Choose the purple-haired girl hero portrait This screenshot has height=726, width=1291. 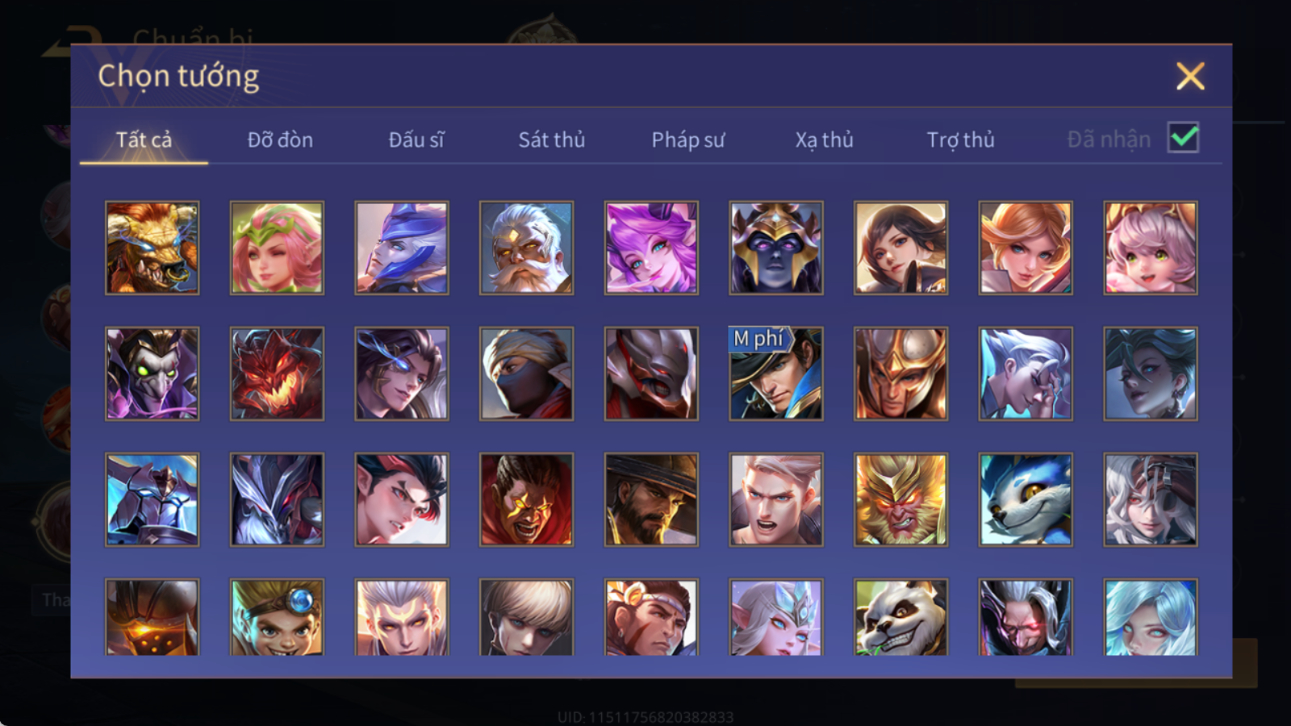coord(651,248)
